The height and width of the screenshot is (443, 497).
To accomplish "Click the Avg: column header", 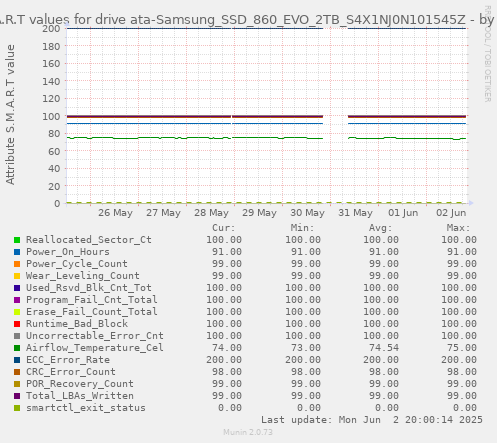I will pyautogui.click(x=380, y=228).
